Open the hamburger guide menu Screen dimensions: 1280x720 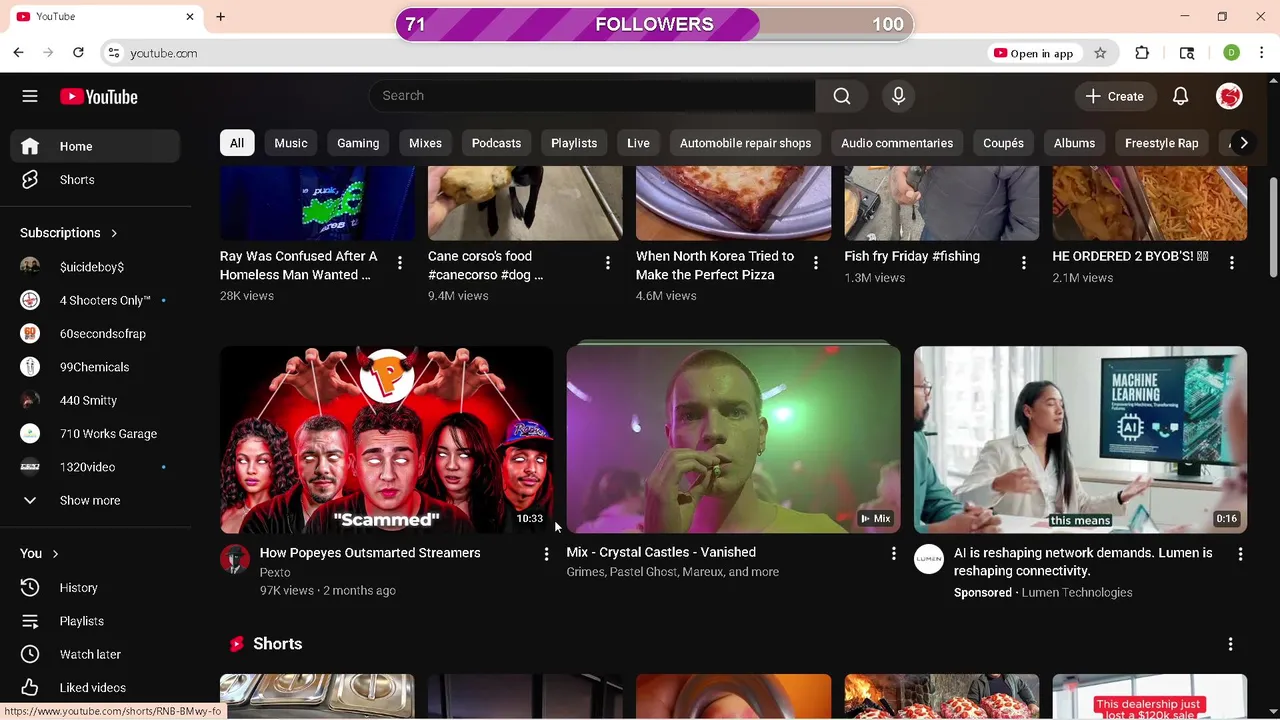tap(30, 96)
